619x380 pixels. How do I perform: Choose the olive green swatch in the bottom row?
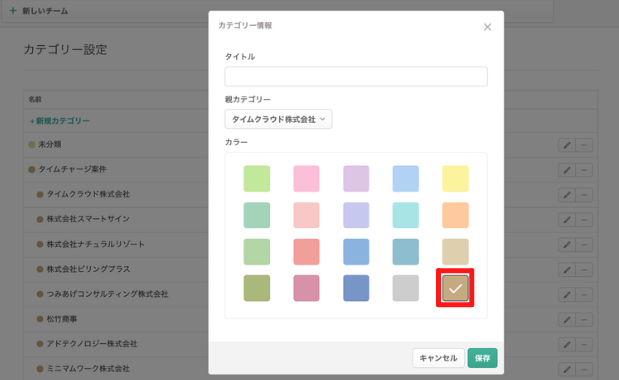tap(257, 288)
